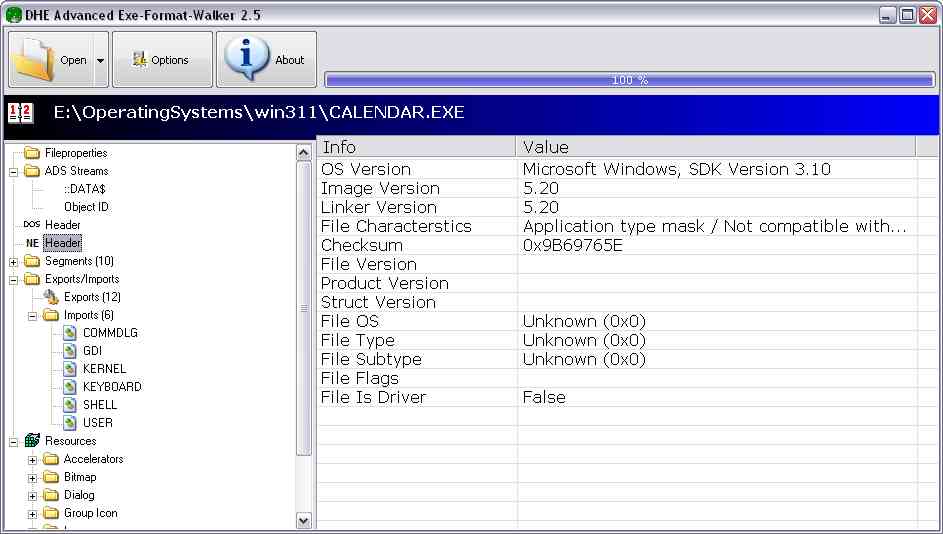Viewport: 943px width, 534px height.
Task: Click the KERNEL import module icon
Action: (x=69, y=369)
